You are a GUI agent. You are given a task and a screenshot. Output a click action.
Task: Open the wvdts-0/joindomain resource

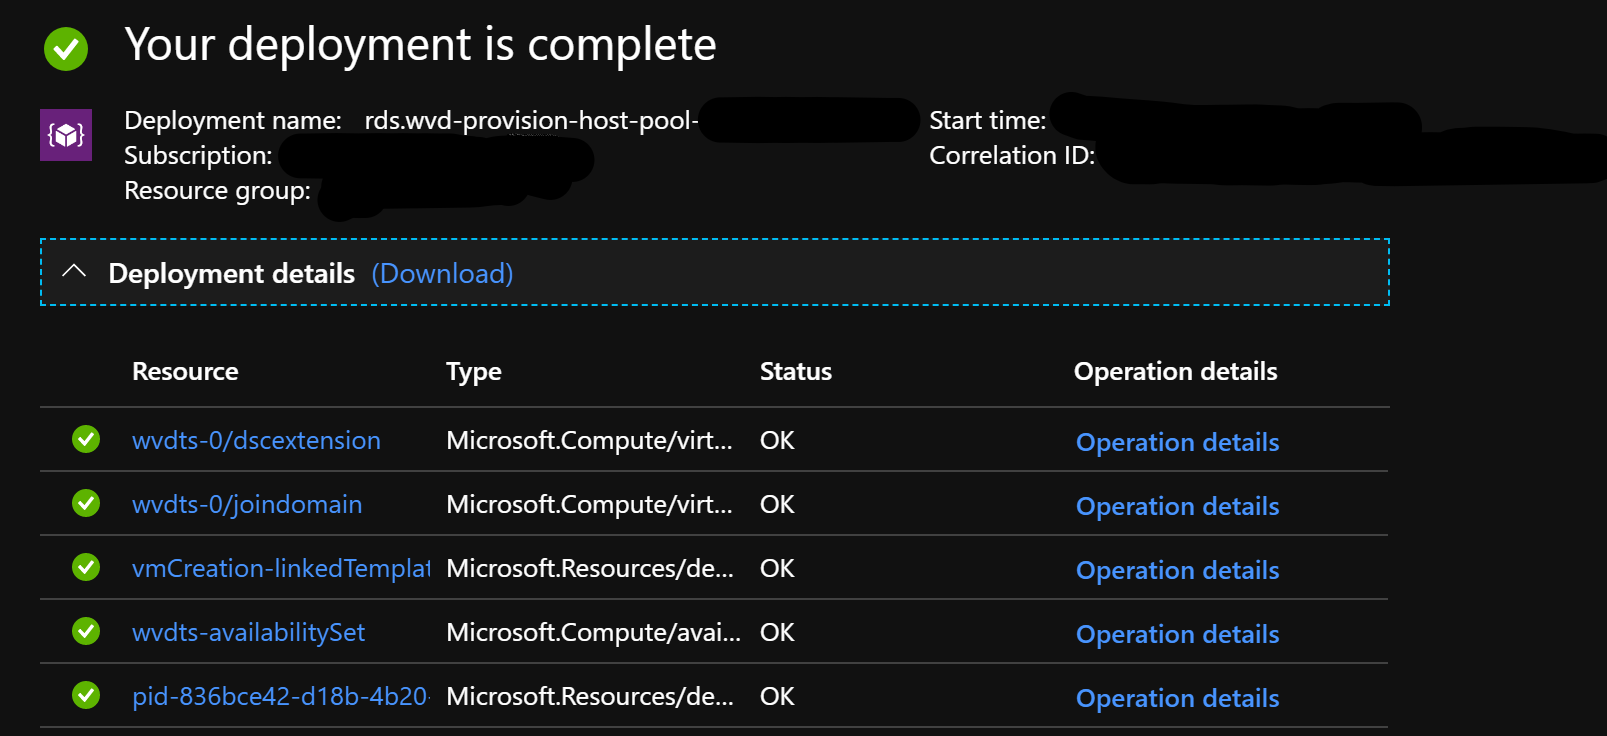tap(247, 504)
